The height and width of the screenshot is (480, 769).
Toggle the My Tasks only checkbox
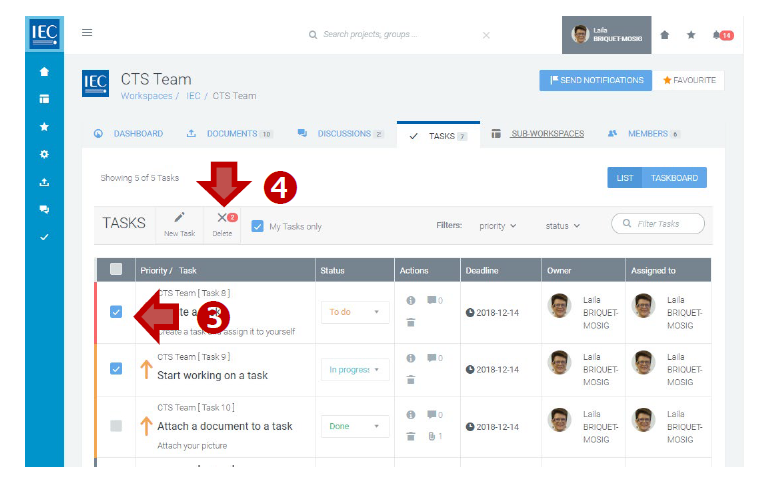coord(258,226)
